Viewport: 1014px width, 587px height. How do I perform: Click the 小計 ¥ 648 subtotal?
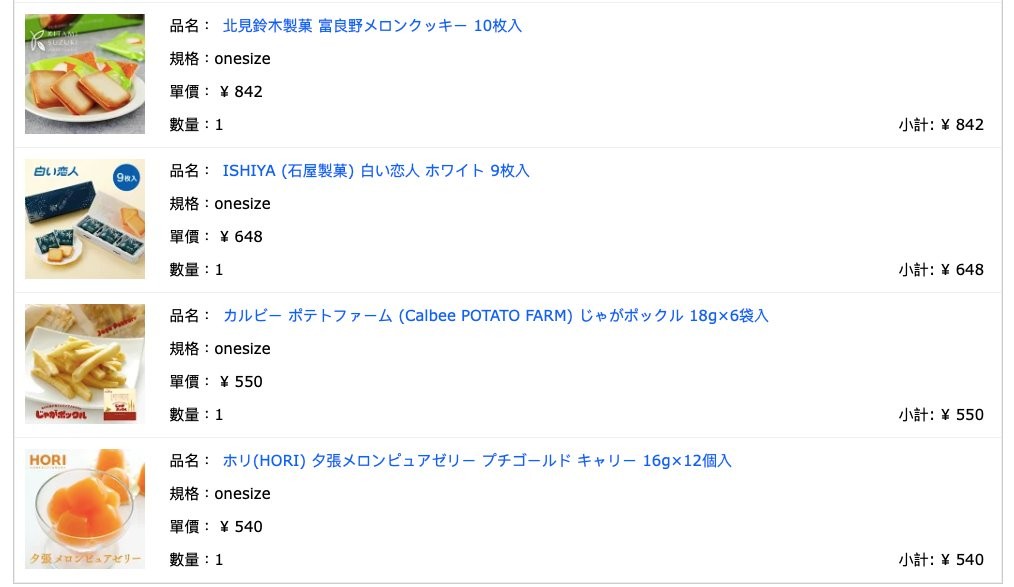click(x=941, y=270)
